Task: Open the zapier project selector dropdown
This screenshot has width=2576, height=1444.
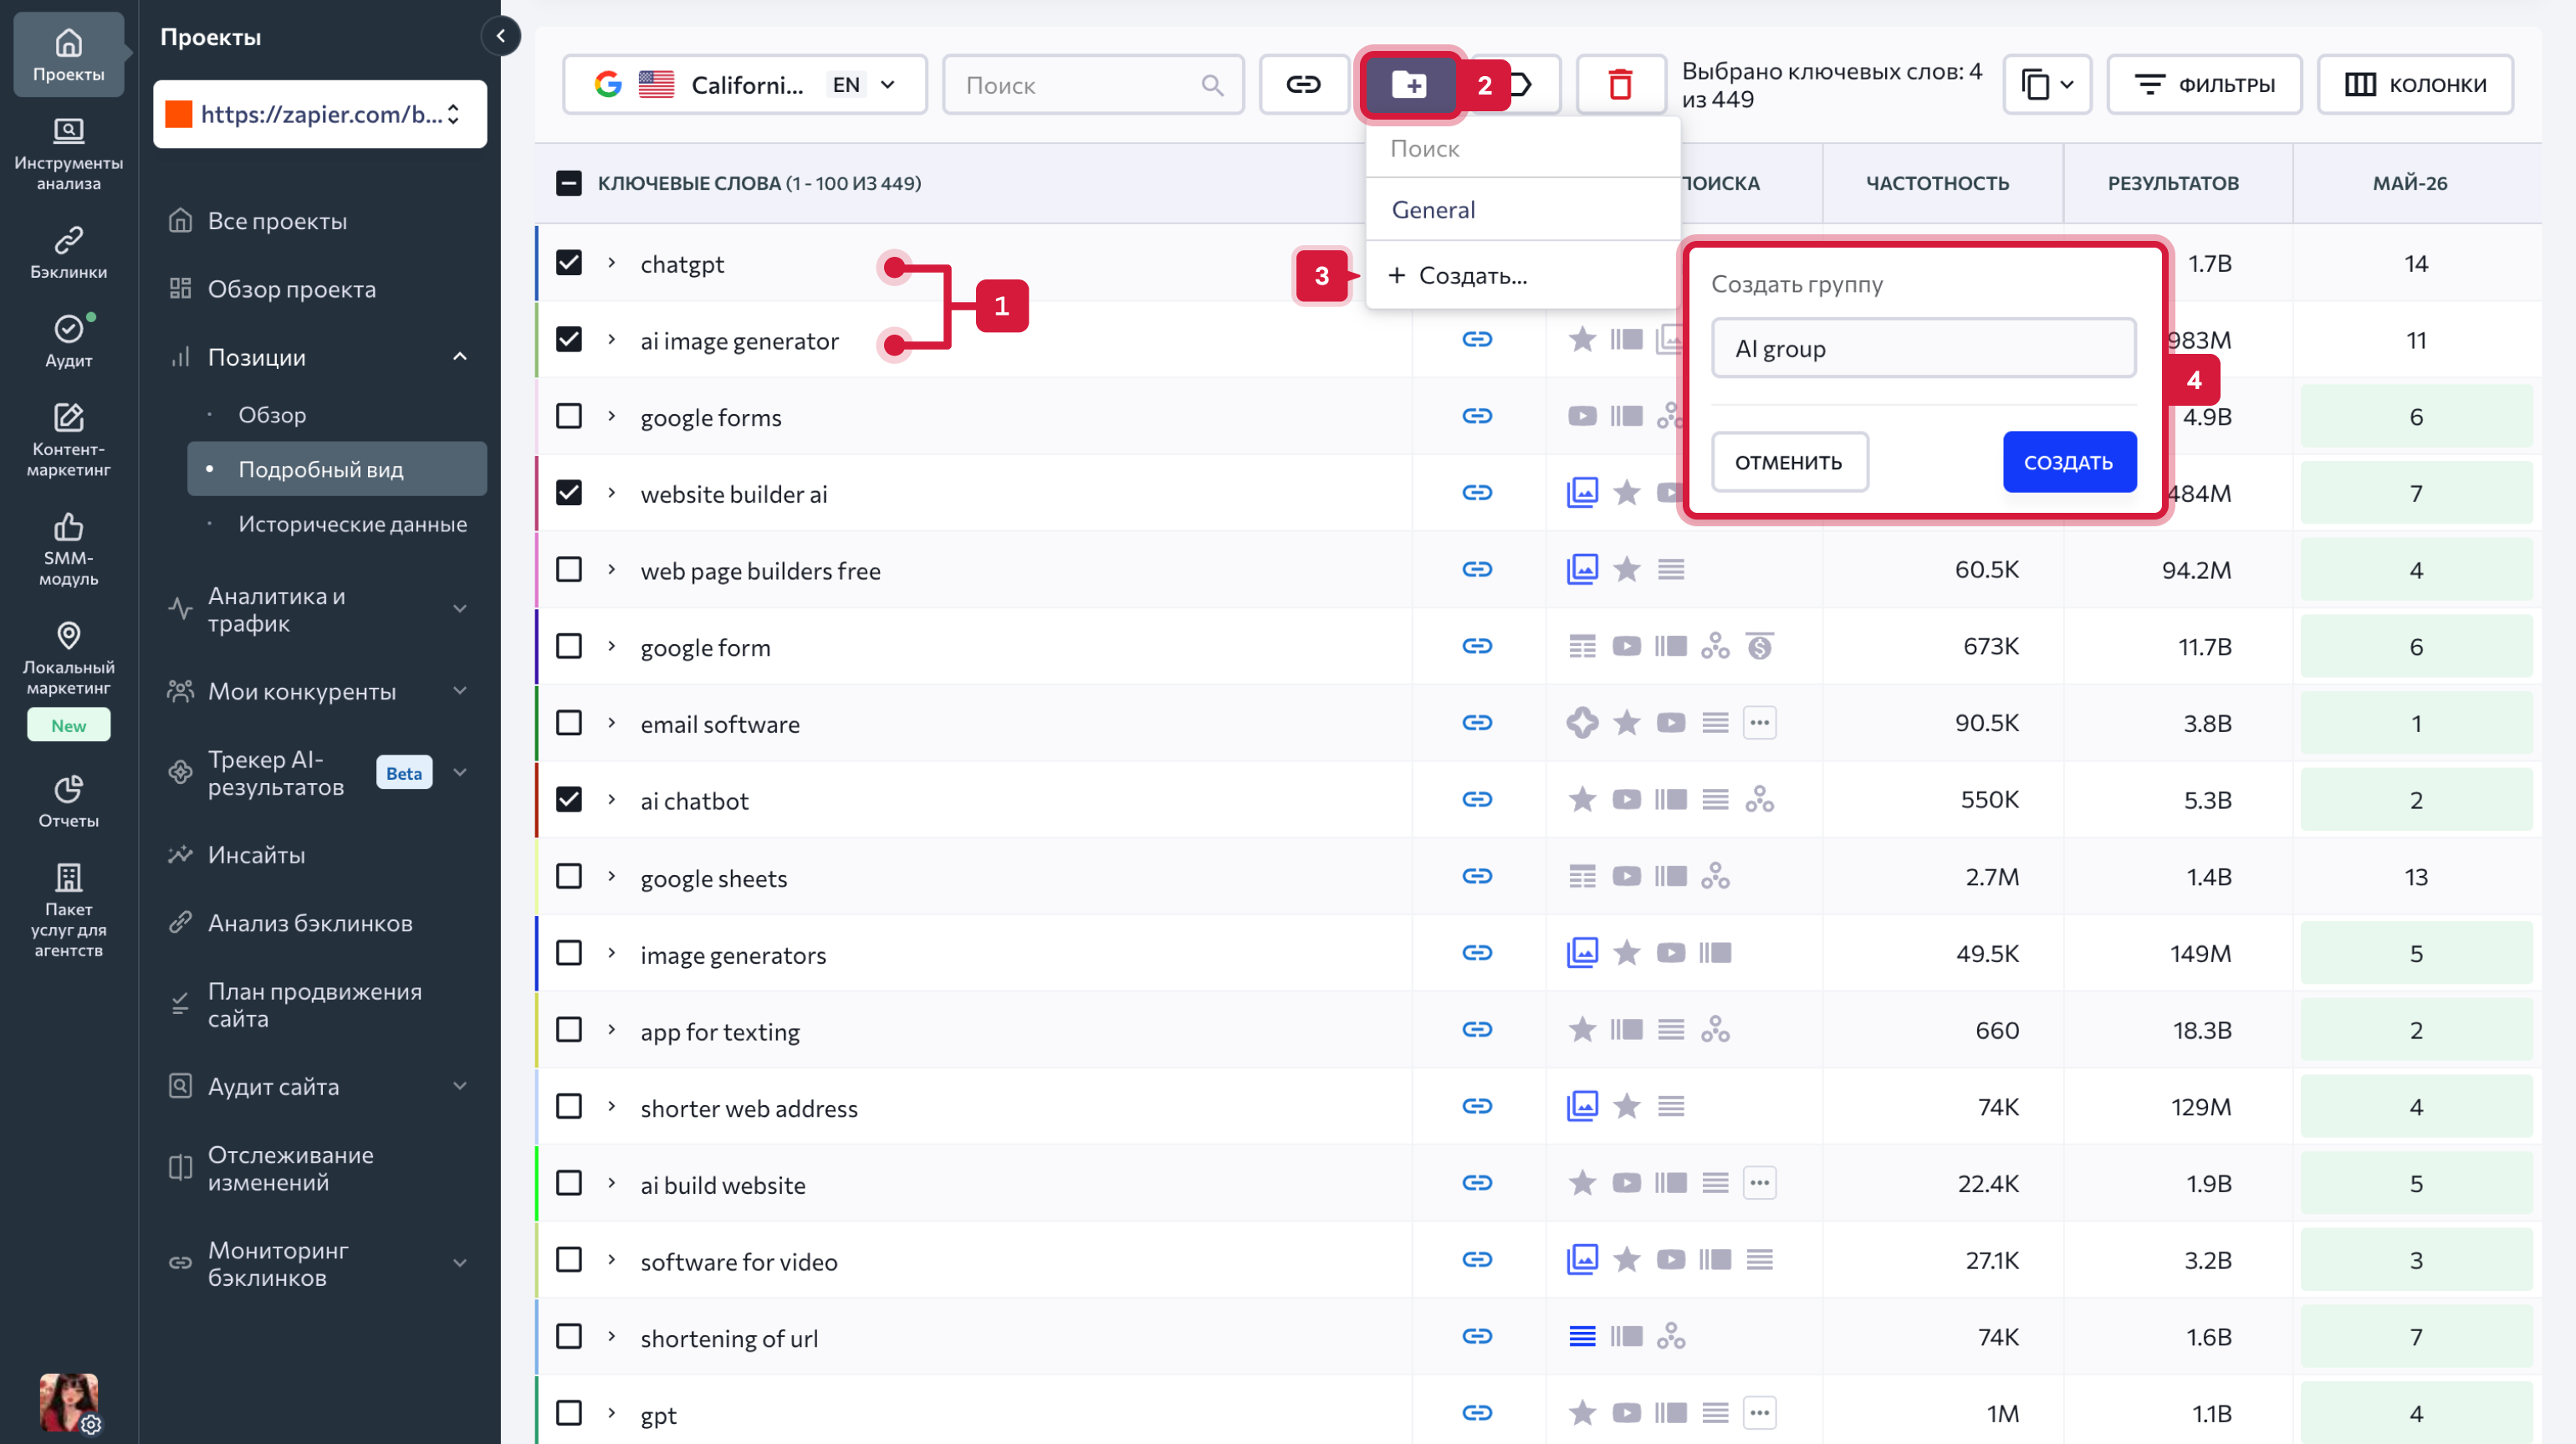Action: 320,114
